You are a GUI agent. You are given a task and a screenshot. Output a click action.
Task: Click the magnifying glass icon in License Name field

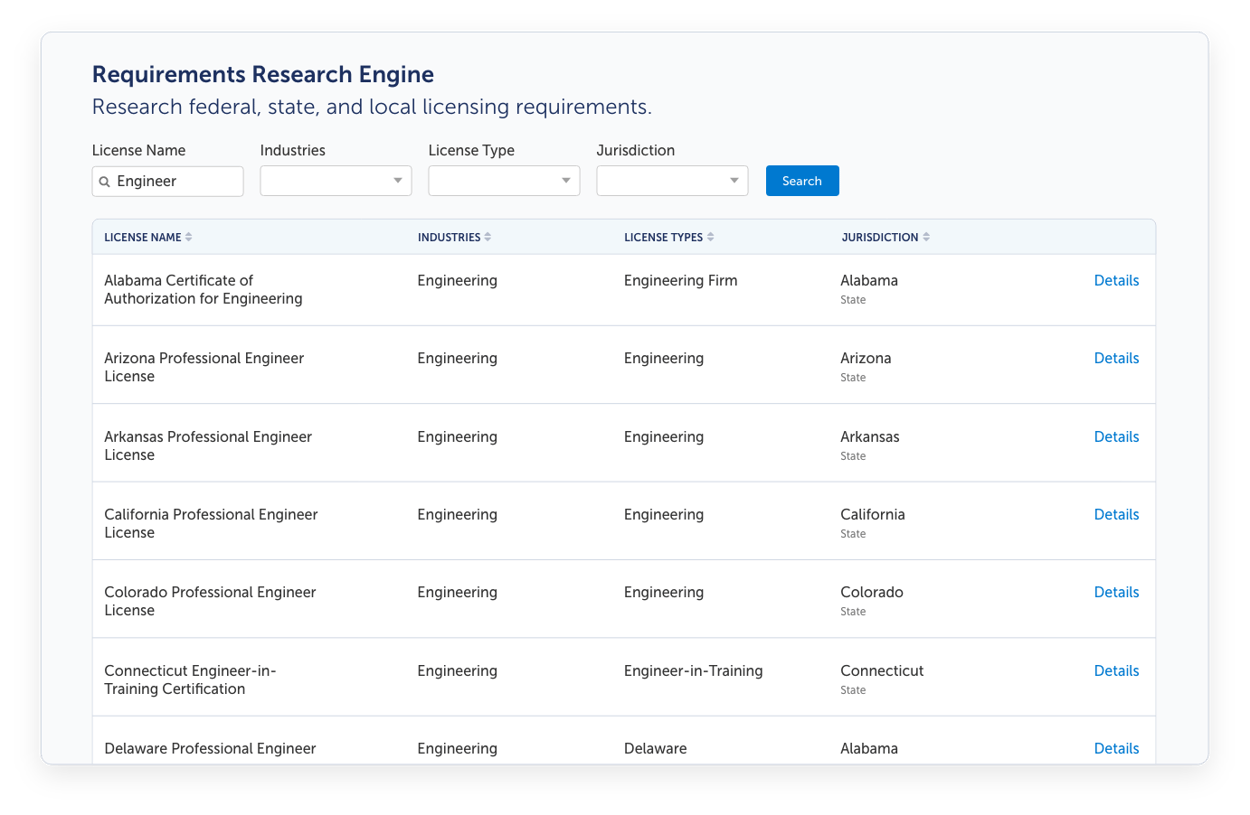pyautogui.click(x=106, y=181)
